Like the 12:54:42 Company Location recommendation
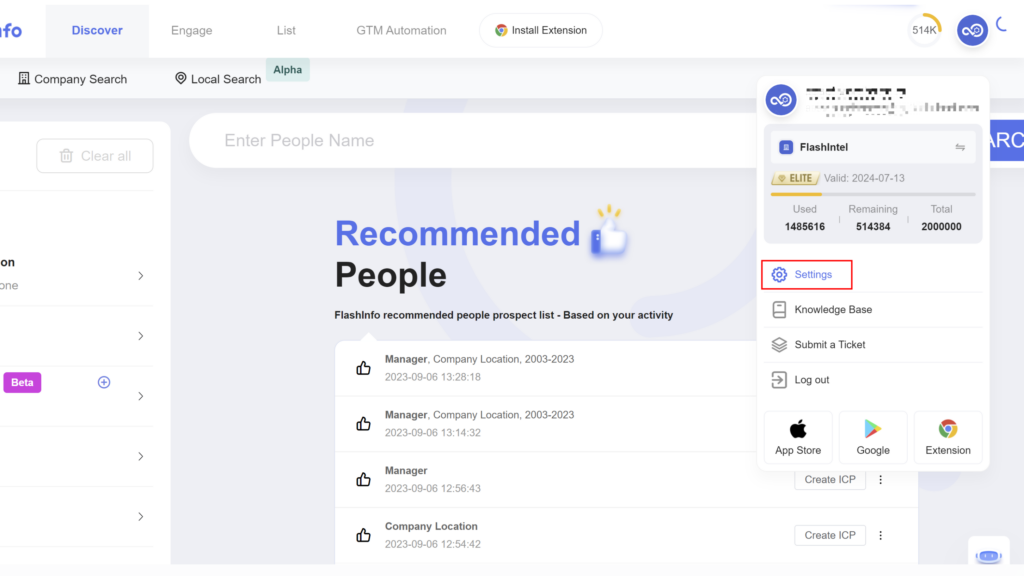The width and height of the screenshot is (1024, 576). 364,535
